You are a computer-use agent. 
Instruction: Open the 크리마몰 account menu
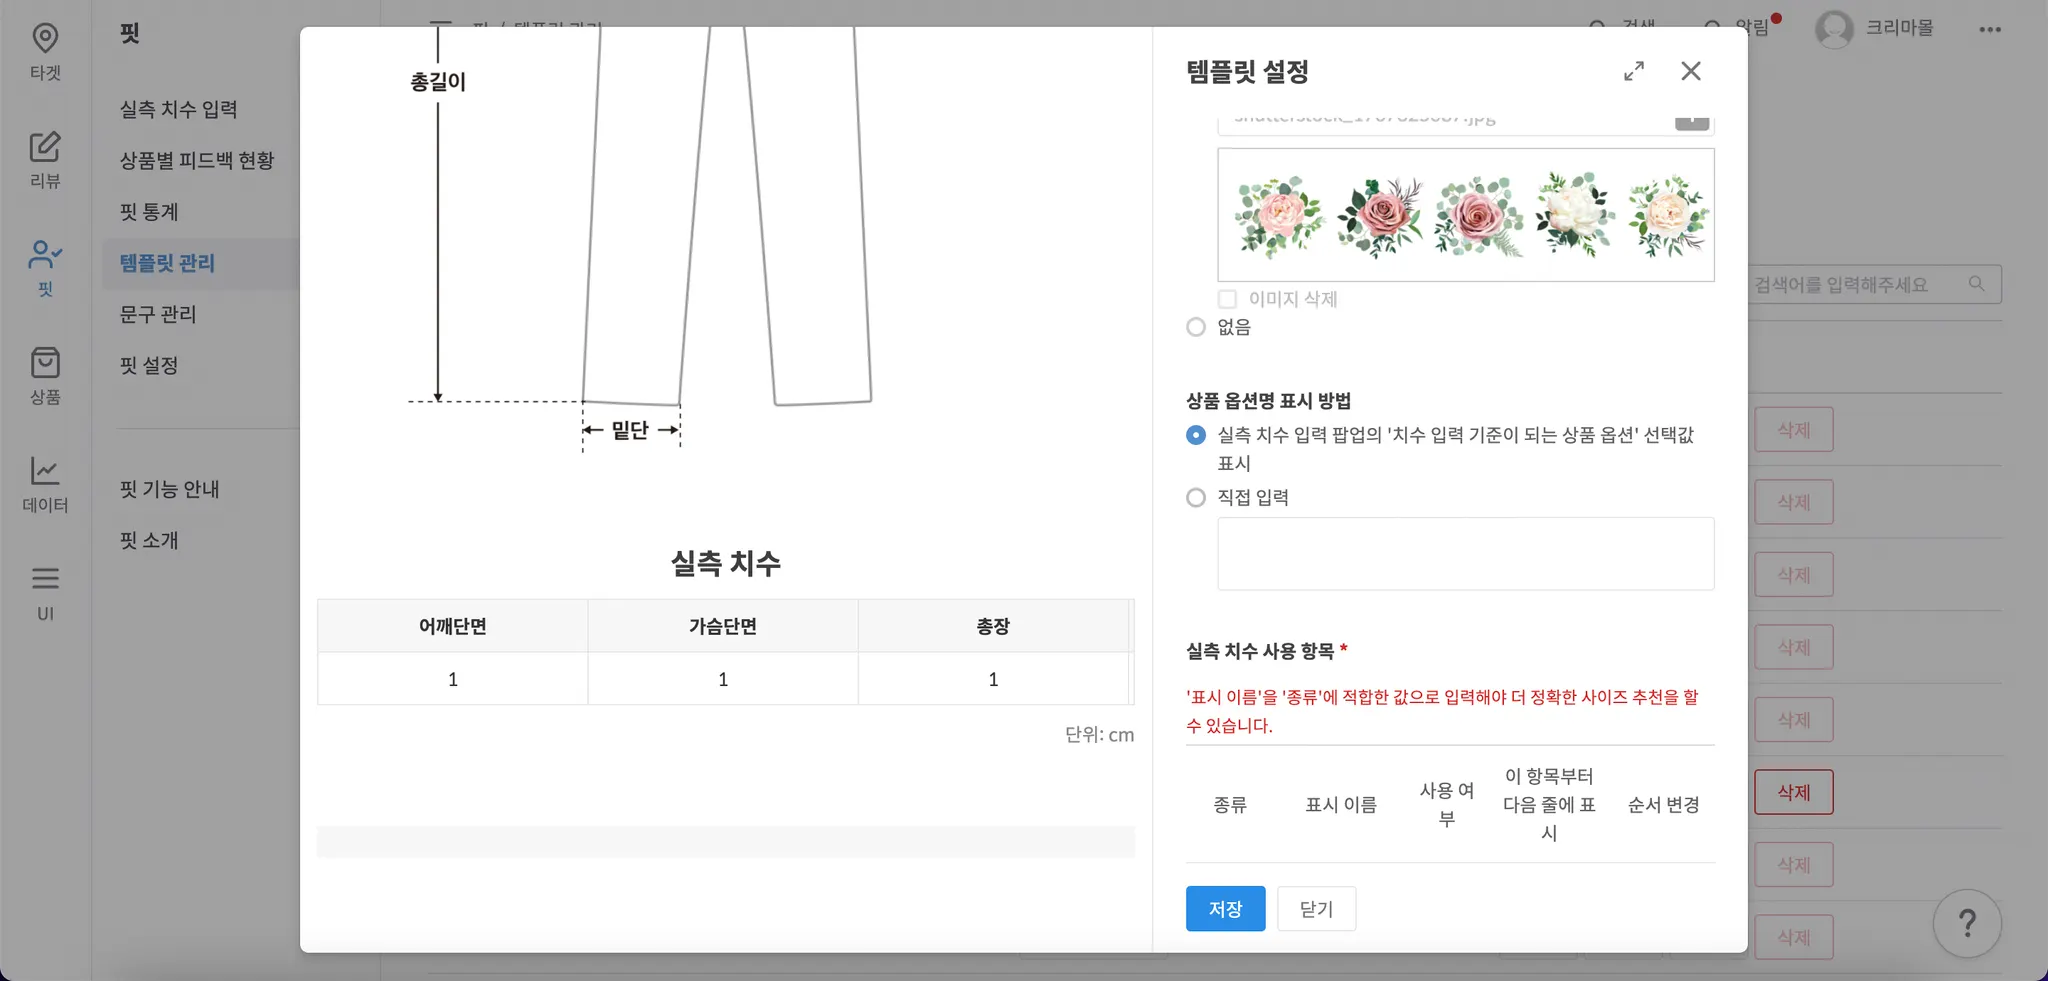click(x=1875, y=28)
